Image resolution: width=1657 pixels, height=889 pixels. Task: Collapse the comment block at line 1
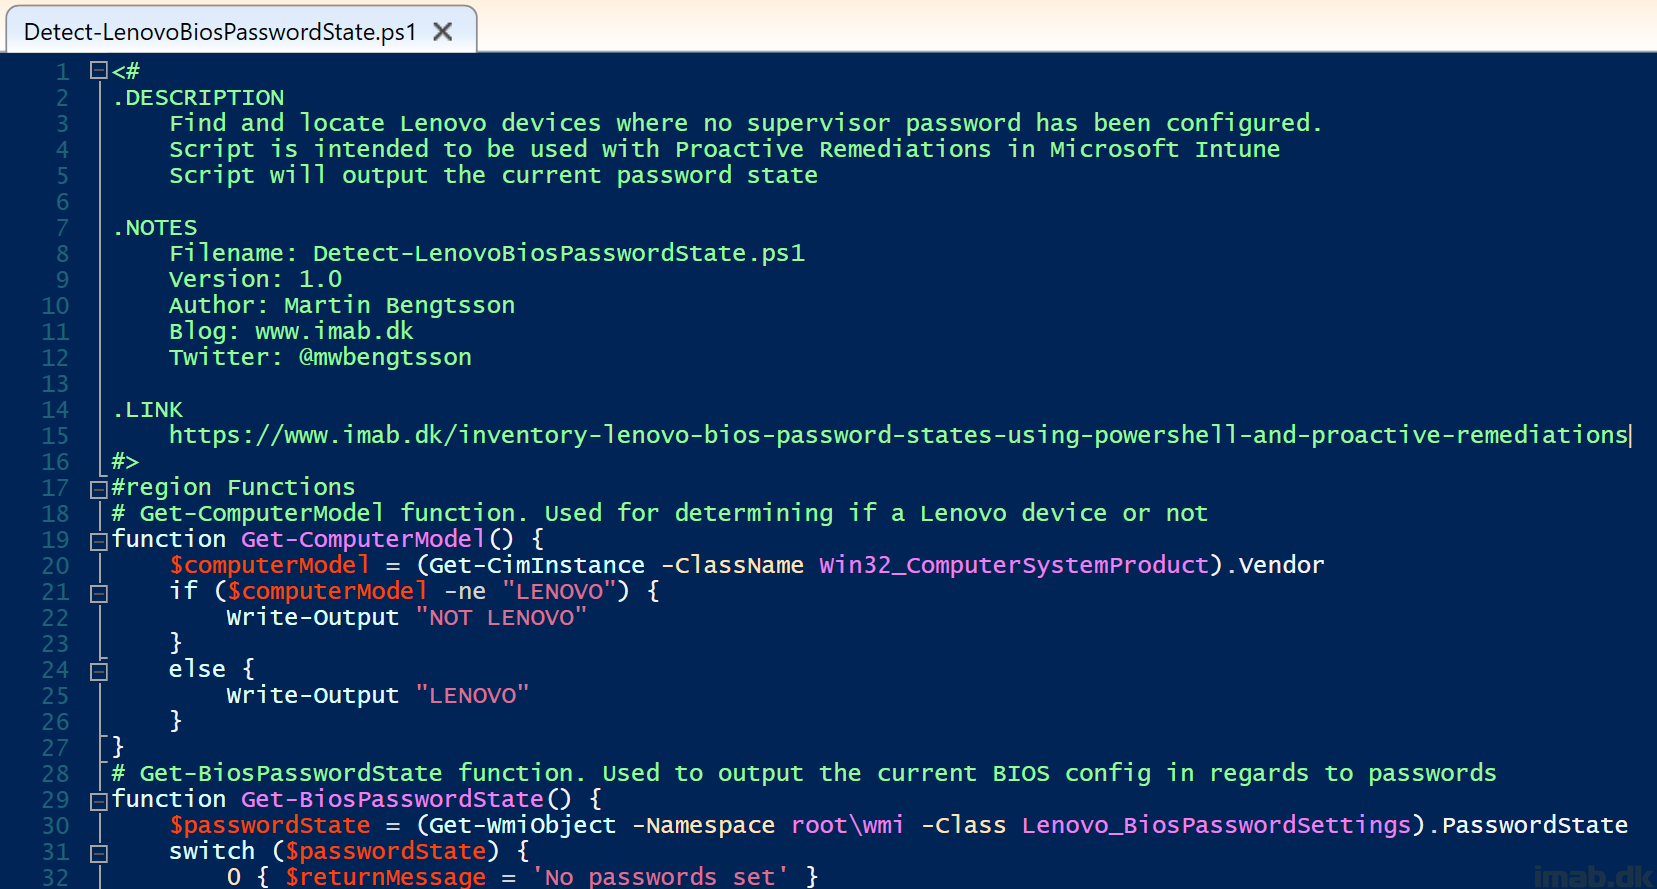tap(98, 70)
